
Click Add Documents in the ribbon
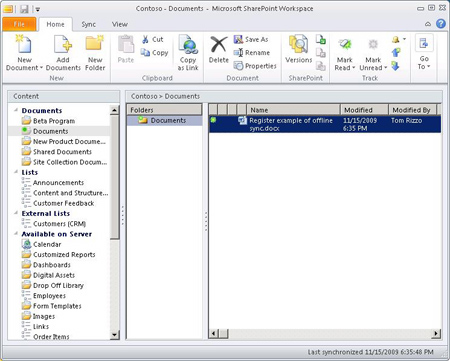coord(63,53)
